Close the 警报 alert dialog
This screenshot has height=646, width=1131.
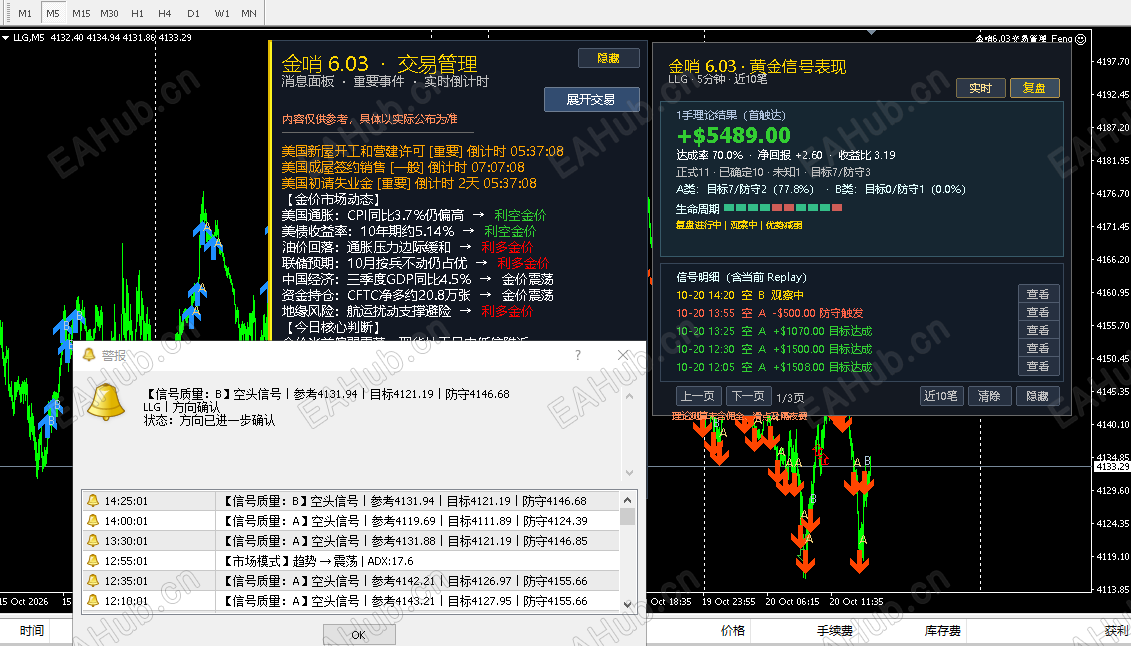click(624, 355)
